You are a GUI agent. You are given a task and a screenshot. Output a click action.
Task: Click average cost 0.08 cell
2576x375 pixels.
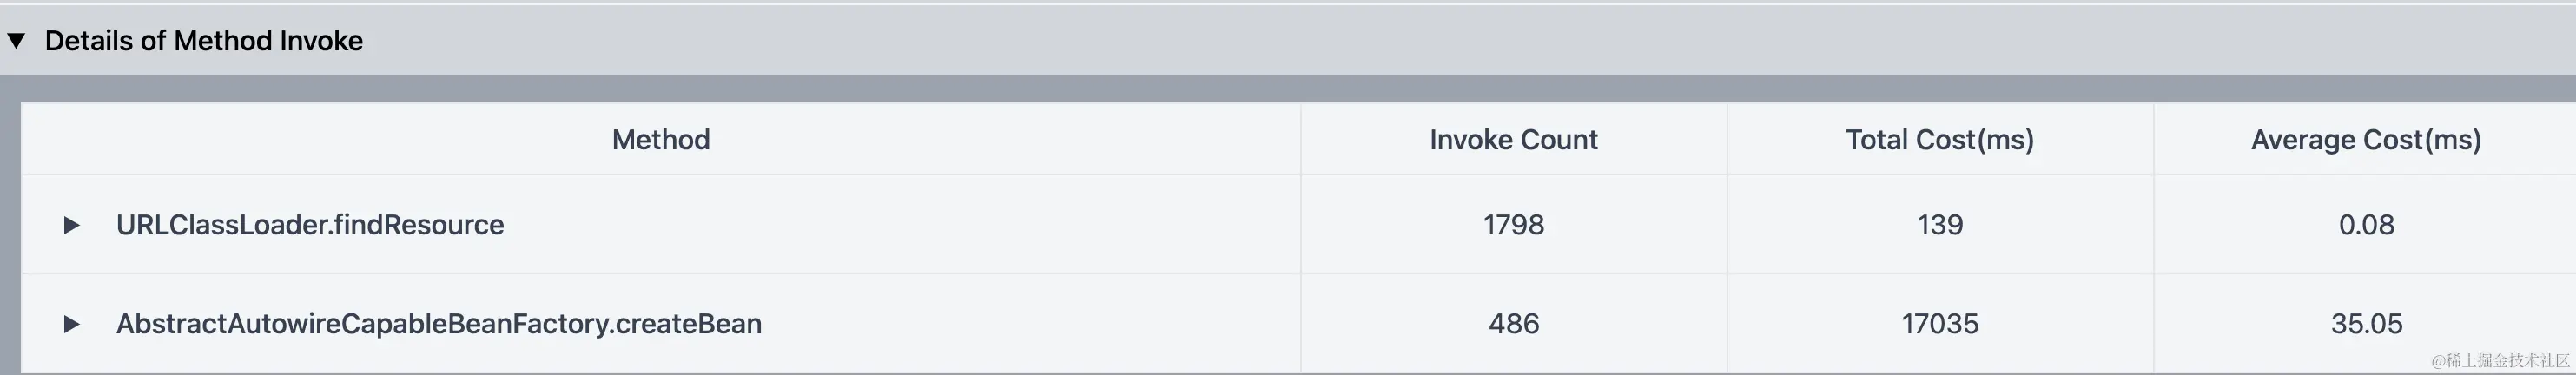pyautogui.click(x=2365, y=225)
